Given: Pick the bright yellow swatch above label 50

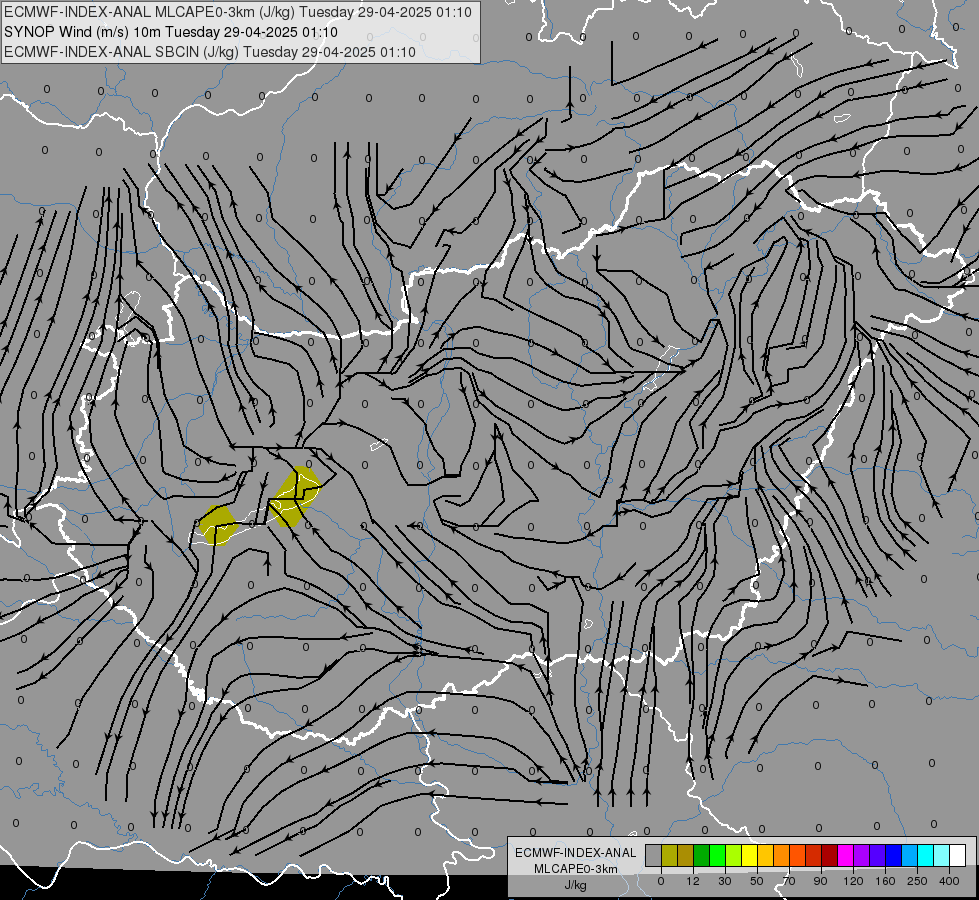Looking at the screenshot, I should click(750, 855).
